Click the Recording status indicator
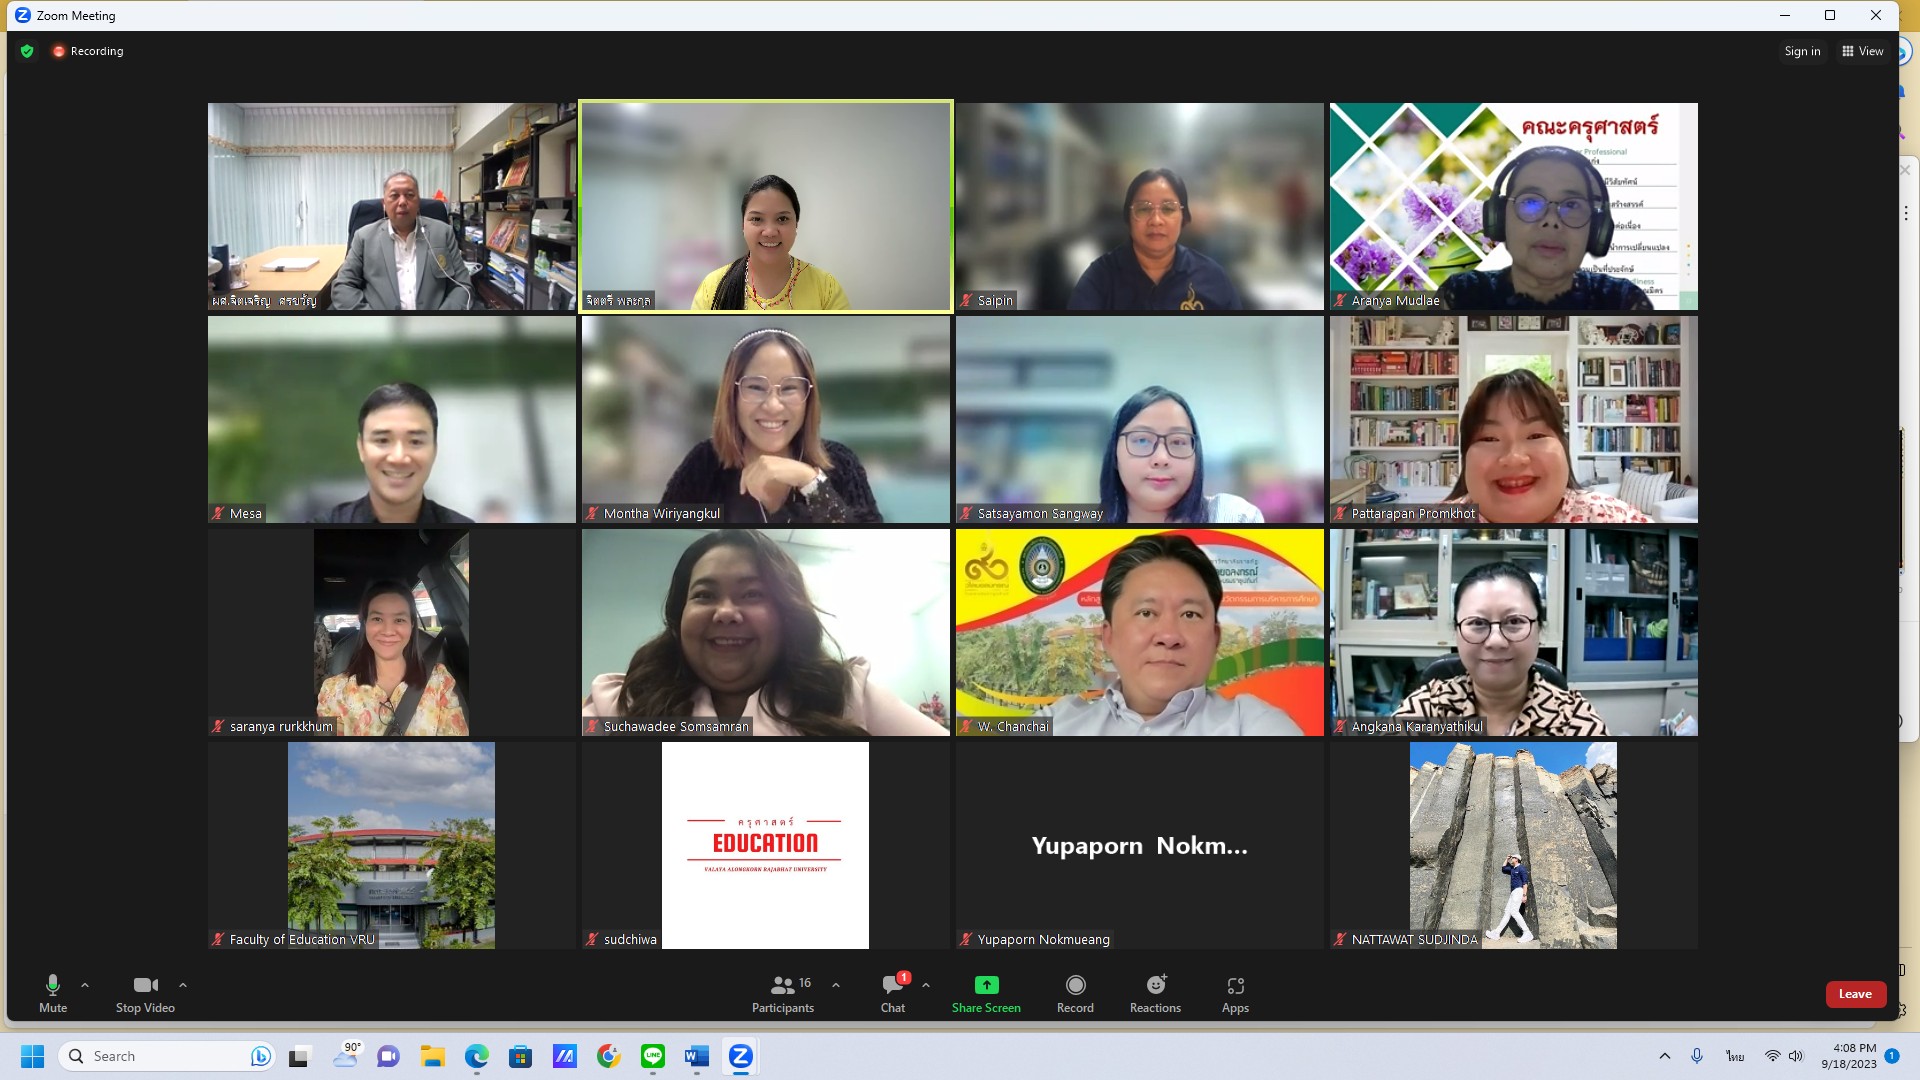Image resolution: width=1920 pixels, height=1080 pixels. (x=88, y=51)
